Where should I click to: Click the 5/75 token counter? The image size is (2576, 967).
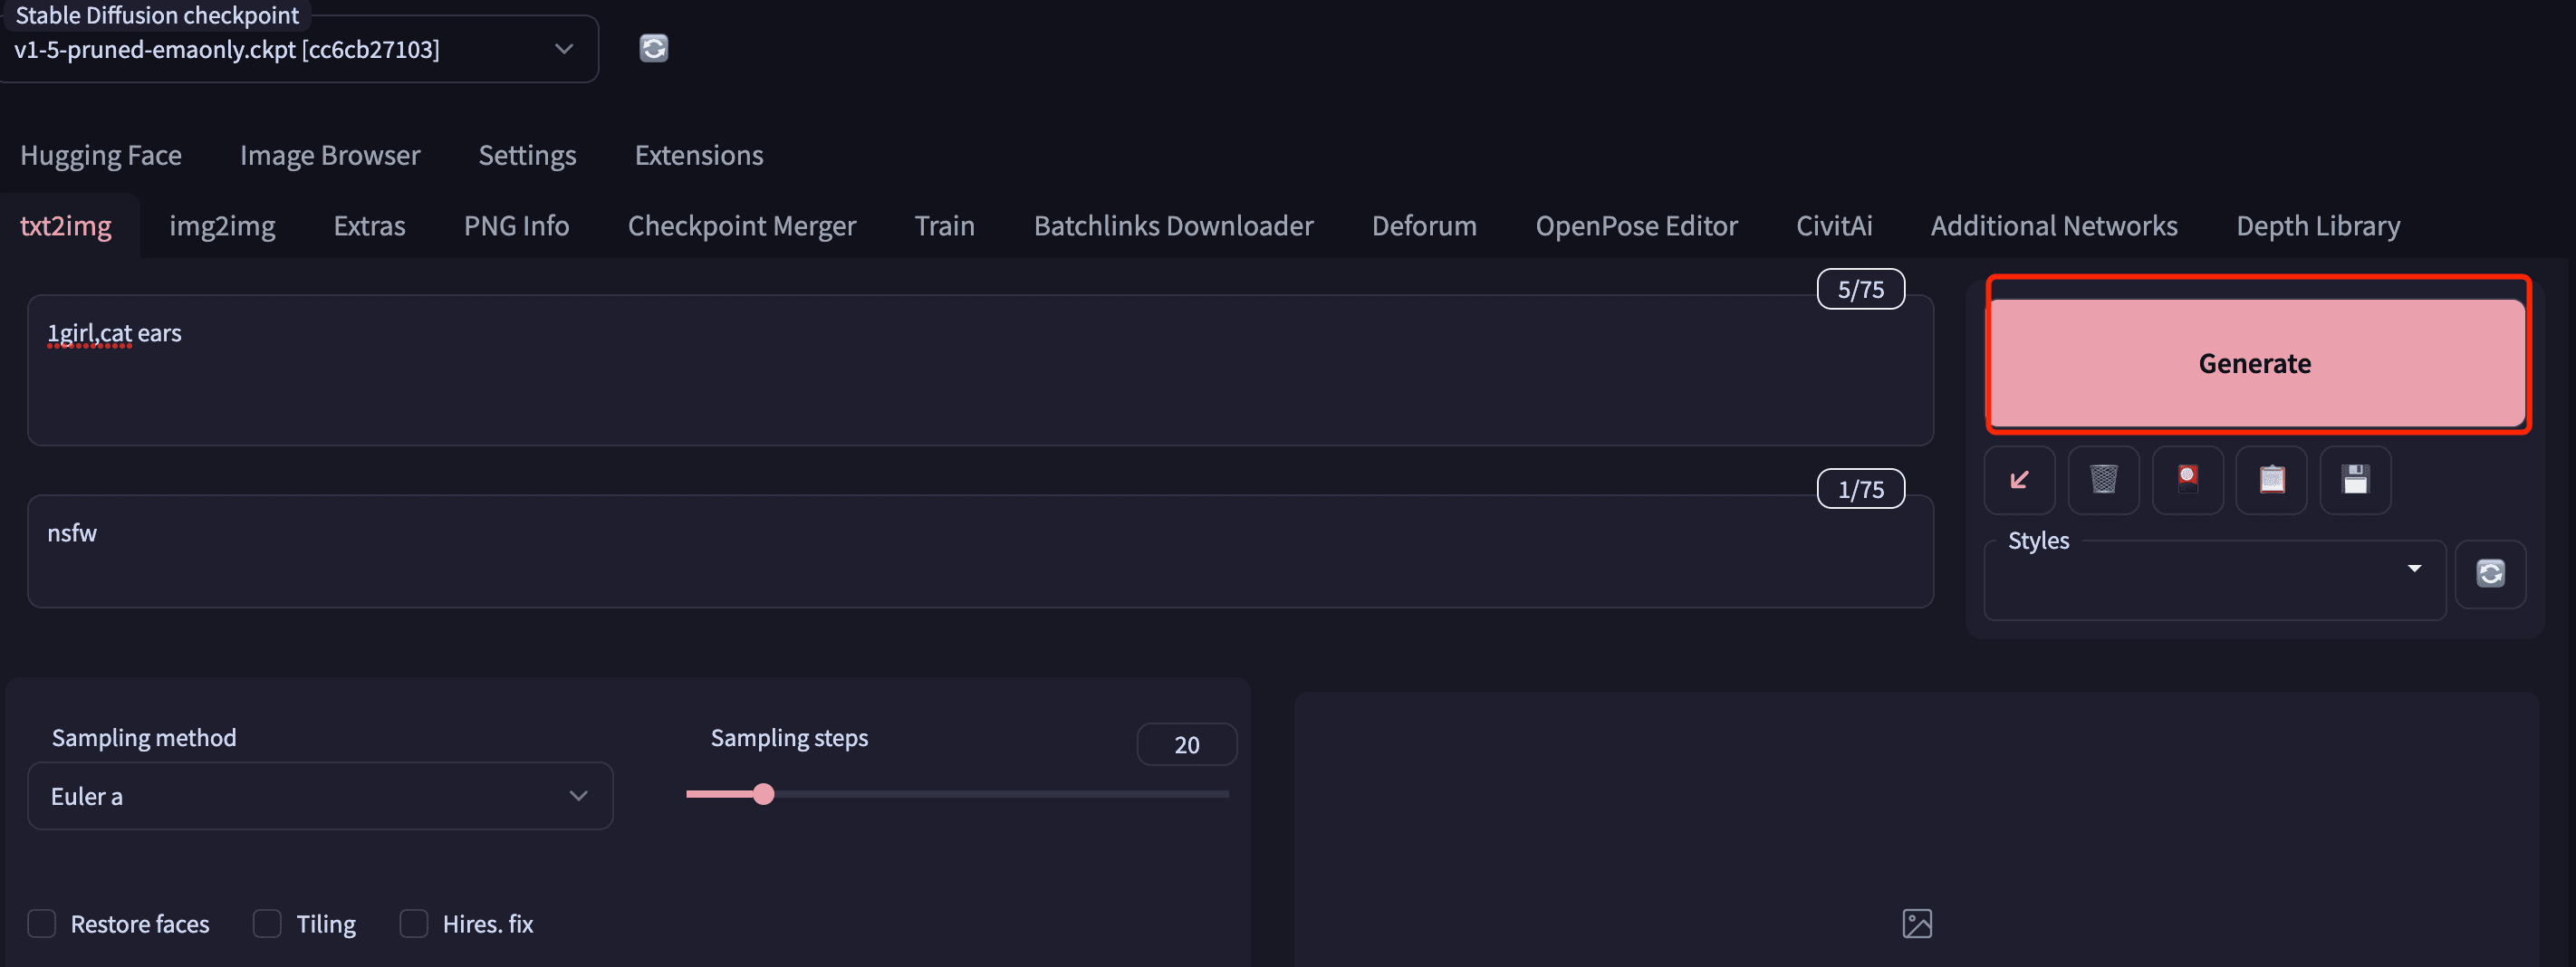coord(1860,289)
